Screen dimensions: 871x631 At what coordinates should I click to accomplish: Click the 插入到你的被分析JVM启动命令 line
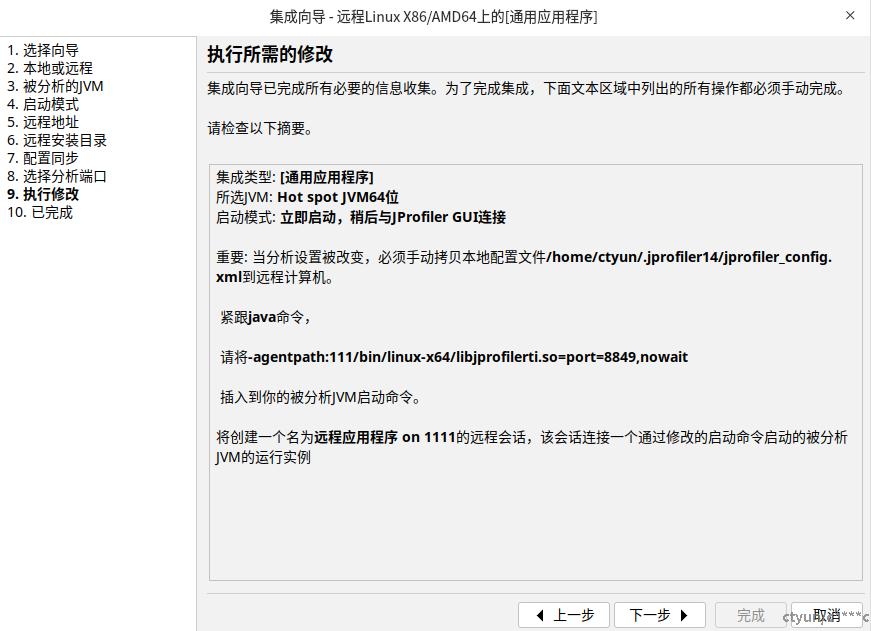pos(321,397)
